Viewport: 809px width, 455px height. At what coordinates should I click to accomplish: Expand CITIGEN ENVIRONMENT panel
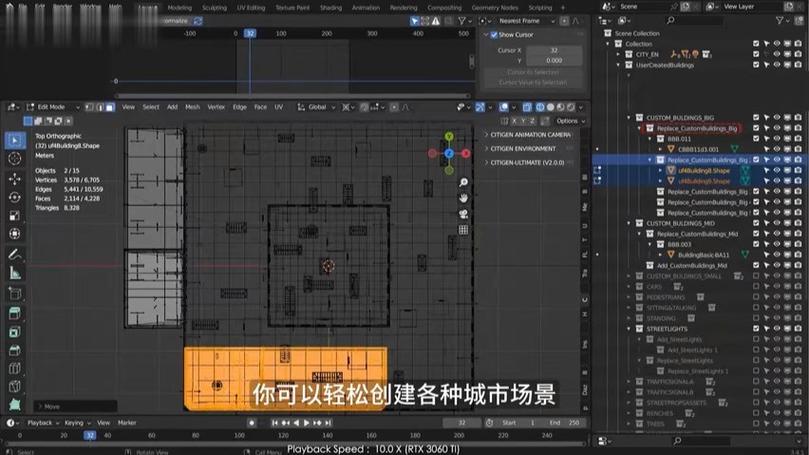tap(530, 149)
